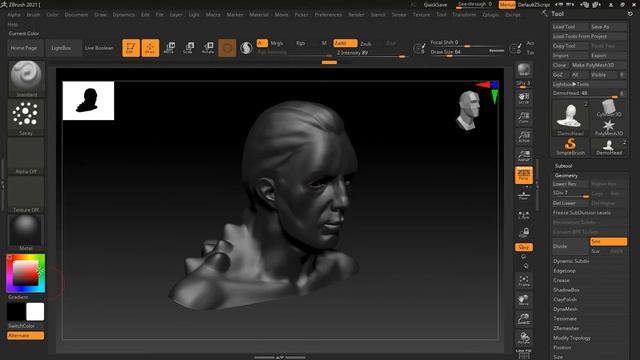Toggle Draw mode button
The image size is (640, 360).
coord(150,48)
